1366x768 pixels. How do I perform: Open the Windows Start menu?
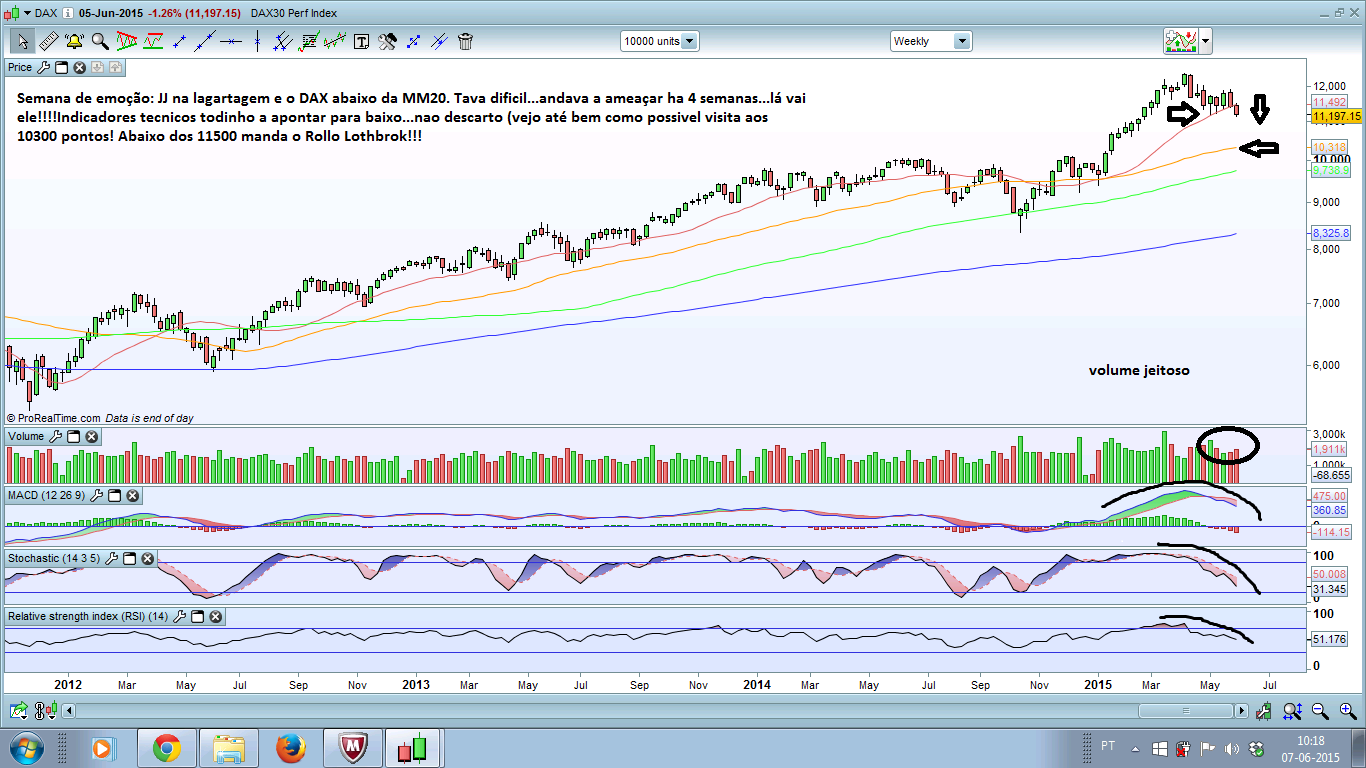pyautogui.click(x=25, y=747)
